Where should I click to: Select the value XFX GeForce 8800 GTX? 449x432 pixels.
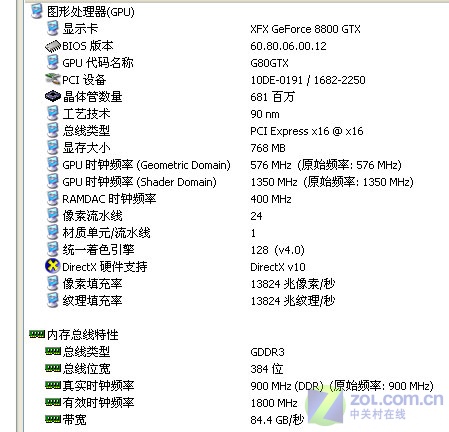point(305,29)
